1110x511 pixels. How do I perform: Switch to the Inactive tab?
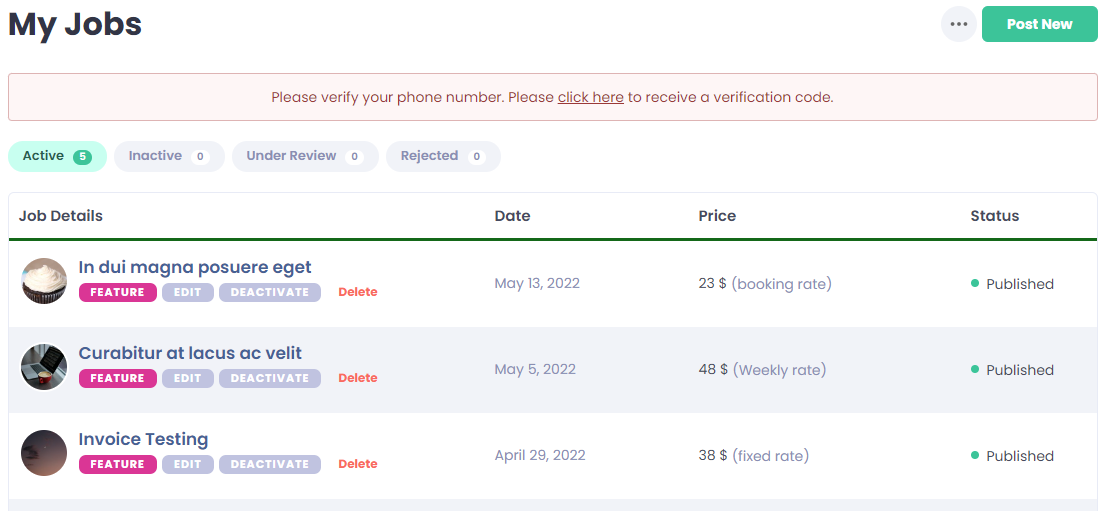(x=169, y=156)
